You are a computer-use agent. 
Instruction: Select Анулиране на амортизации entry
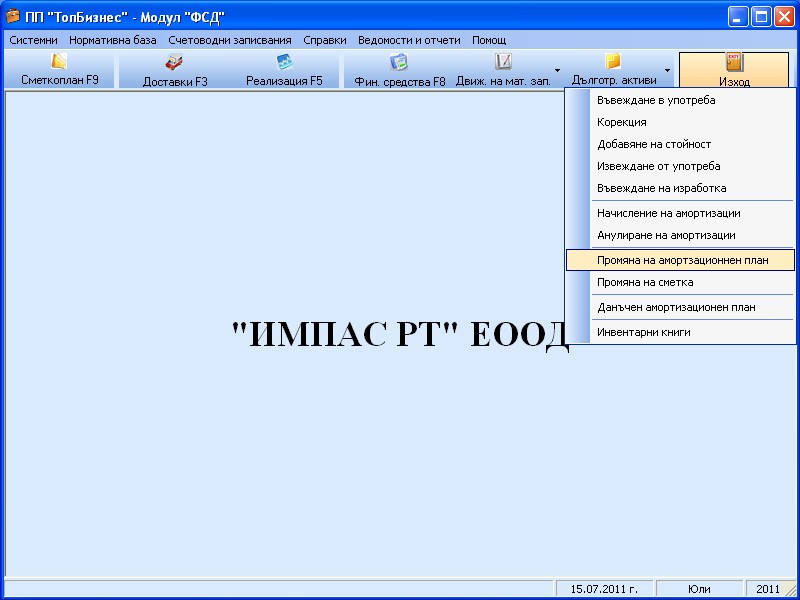click(681, 235)
